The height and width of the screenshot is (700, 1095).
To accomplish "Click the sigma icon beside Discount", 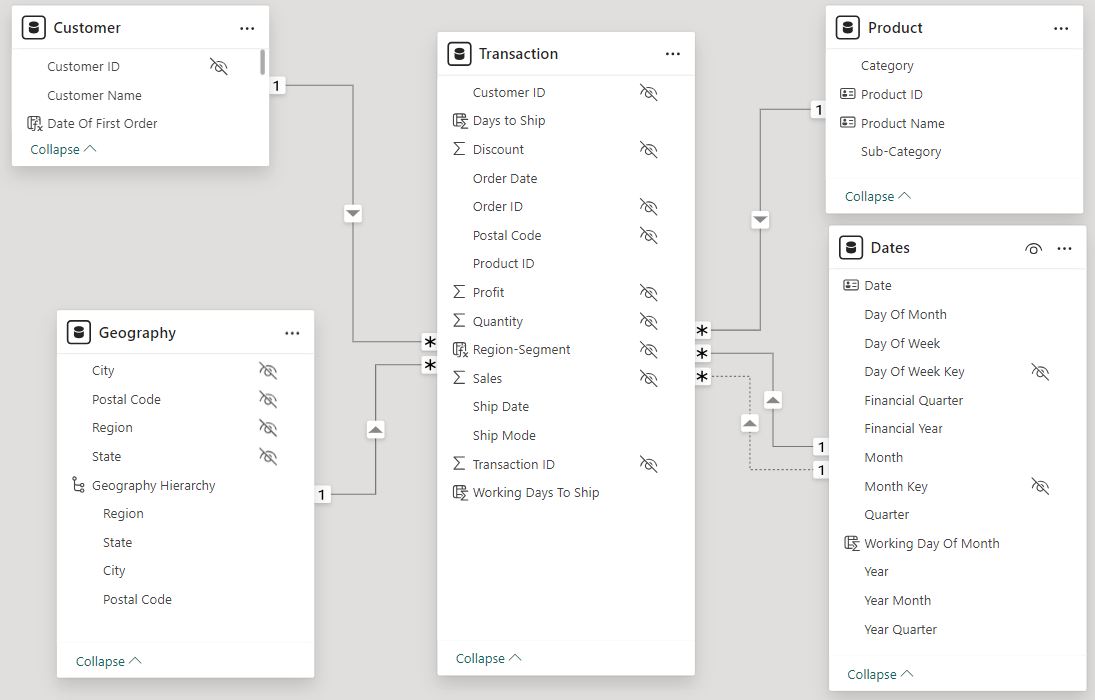I will (459, 149).
